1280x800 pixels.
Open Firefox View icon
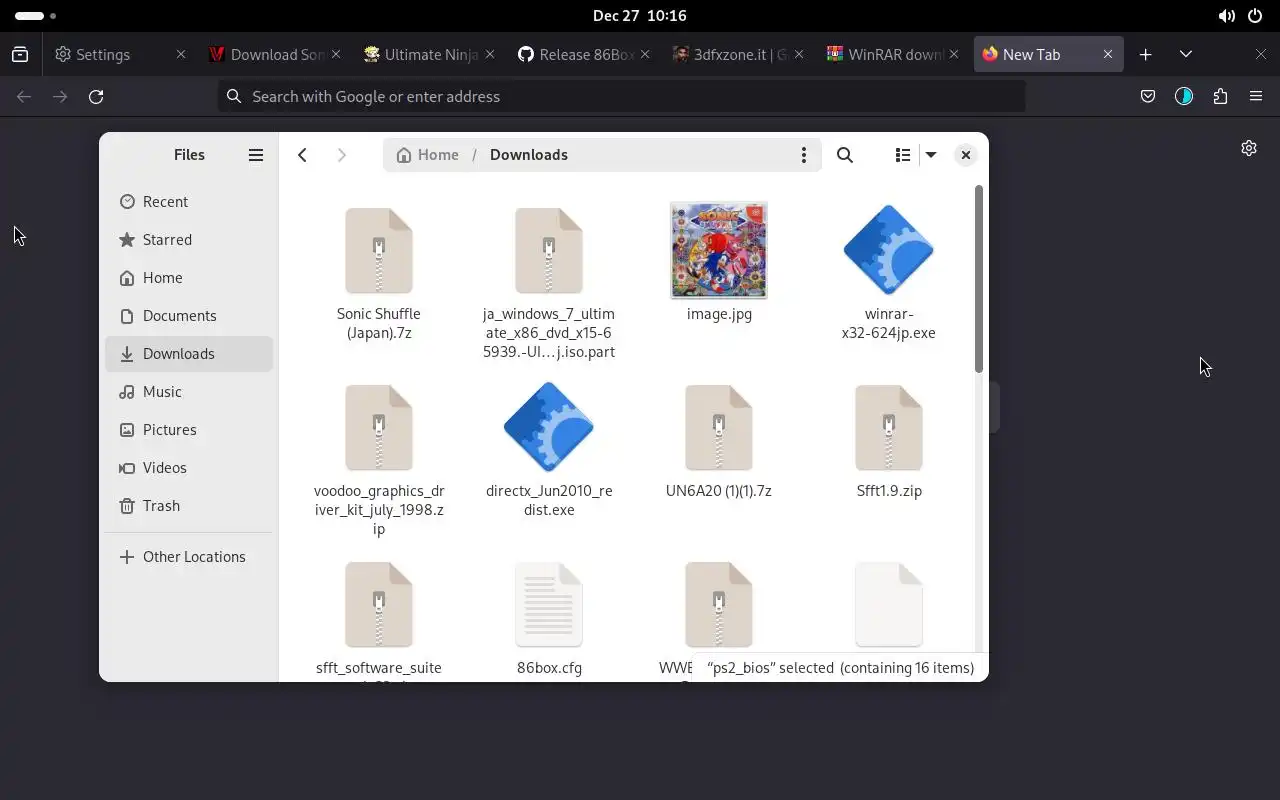(20, 55)
